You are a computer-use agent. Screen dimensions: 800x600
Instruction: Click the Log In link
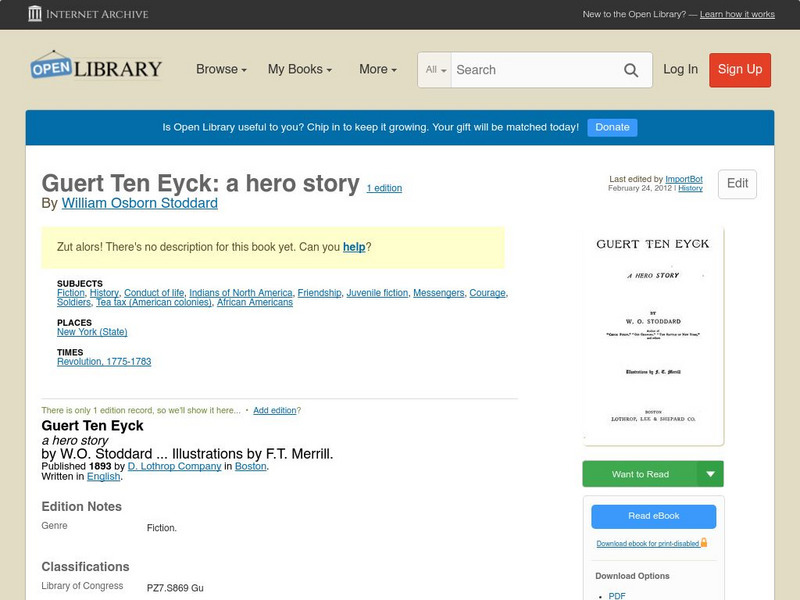pos(680,69)
